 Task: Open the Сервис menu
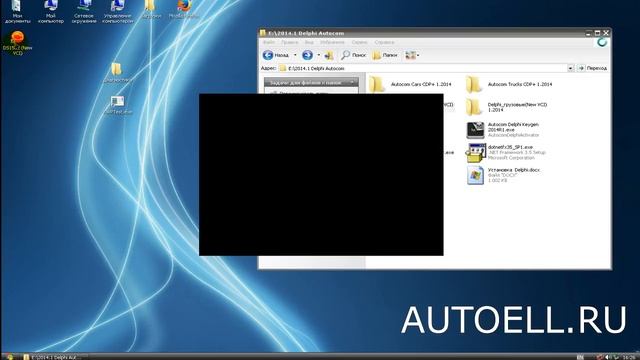point(359,42)
